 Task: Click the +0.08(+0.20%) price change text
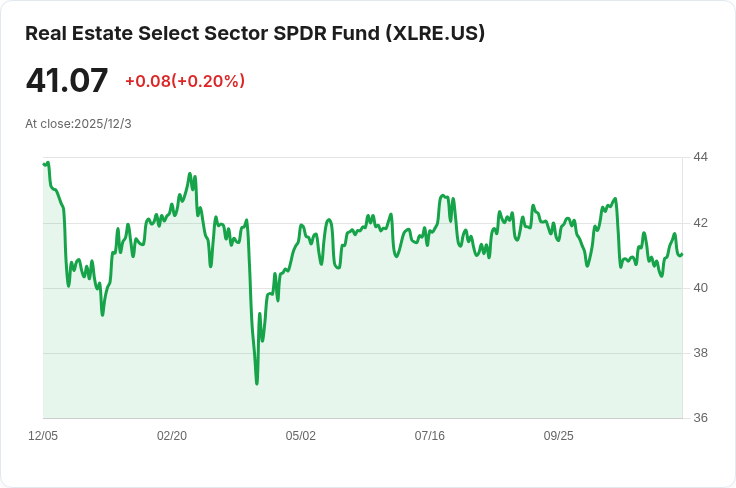(x=185, y=81)
